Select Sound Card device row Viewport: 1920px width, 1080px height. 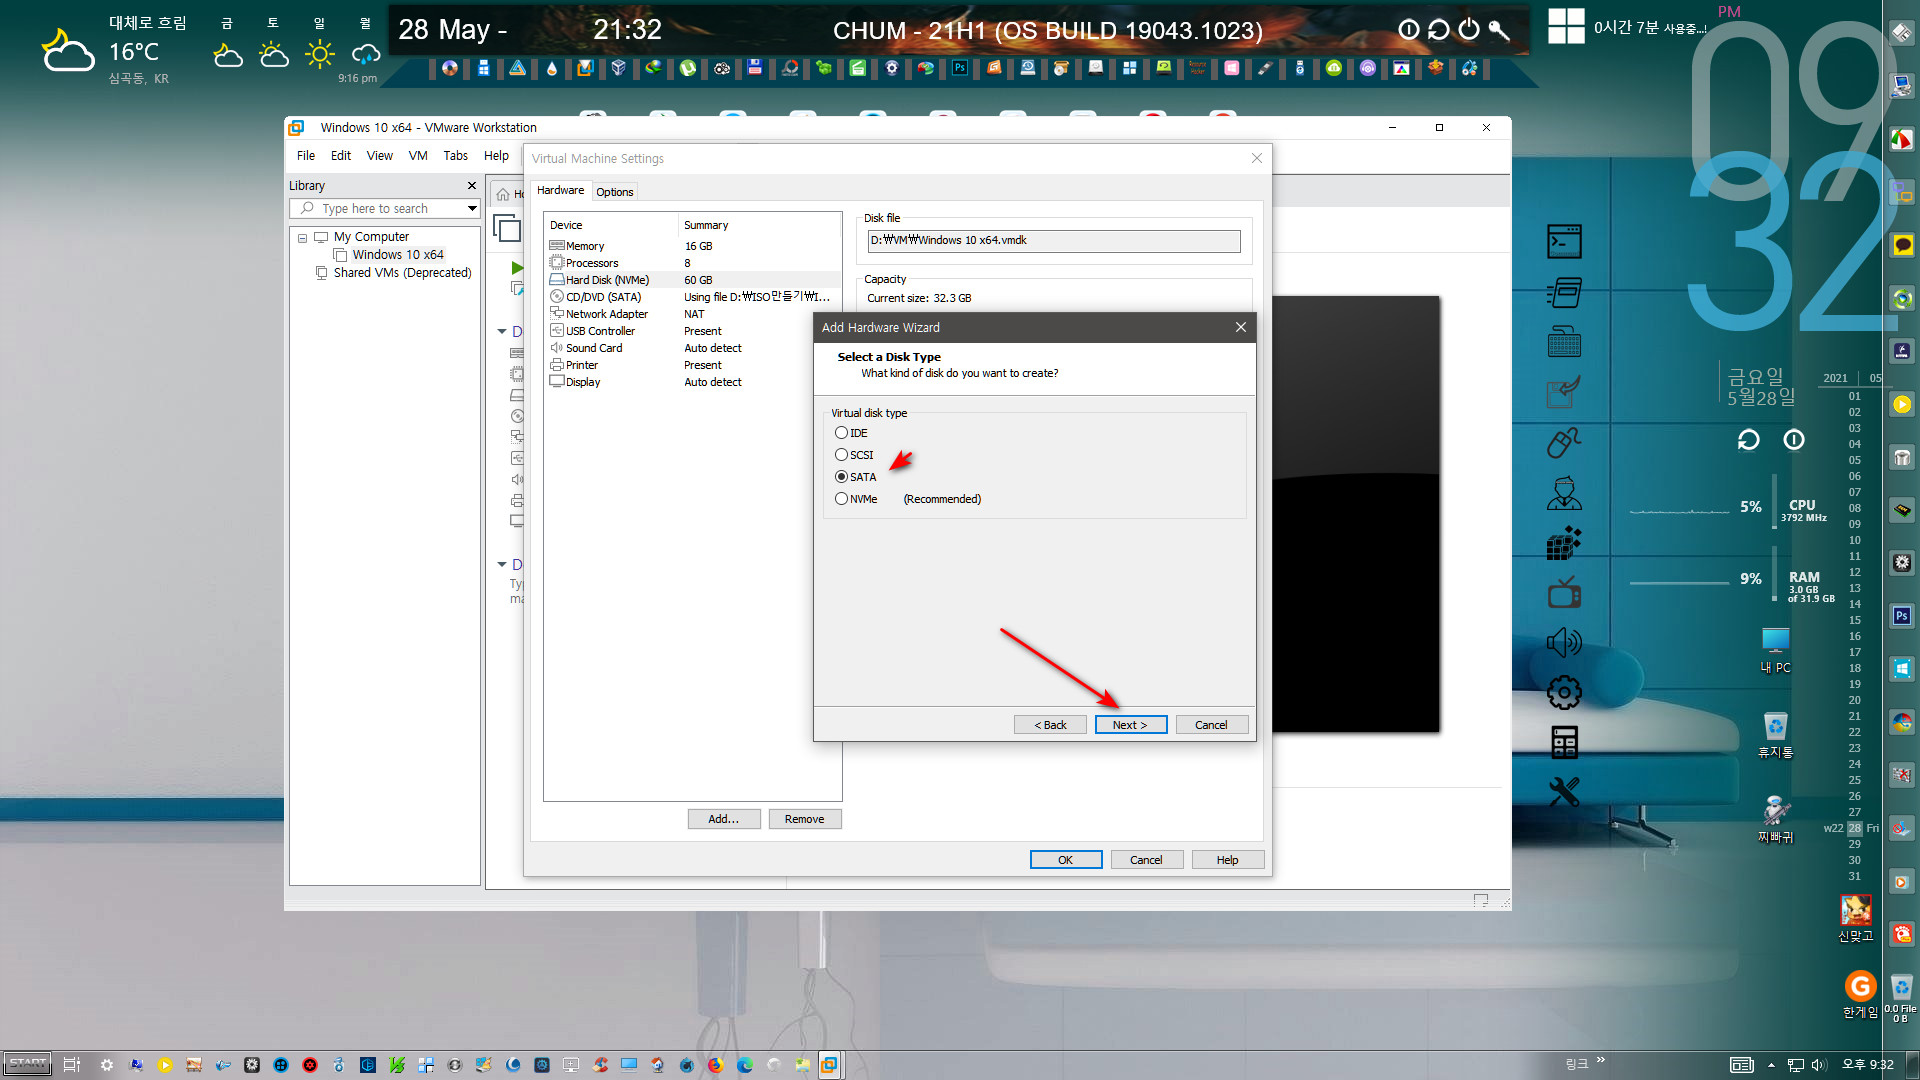tap(693, 348)
